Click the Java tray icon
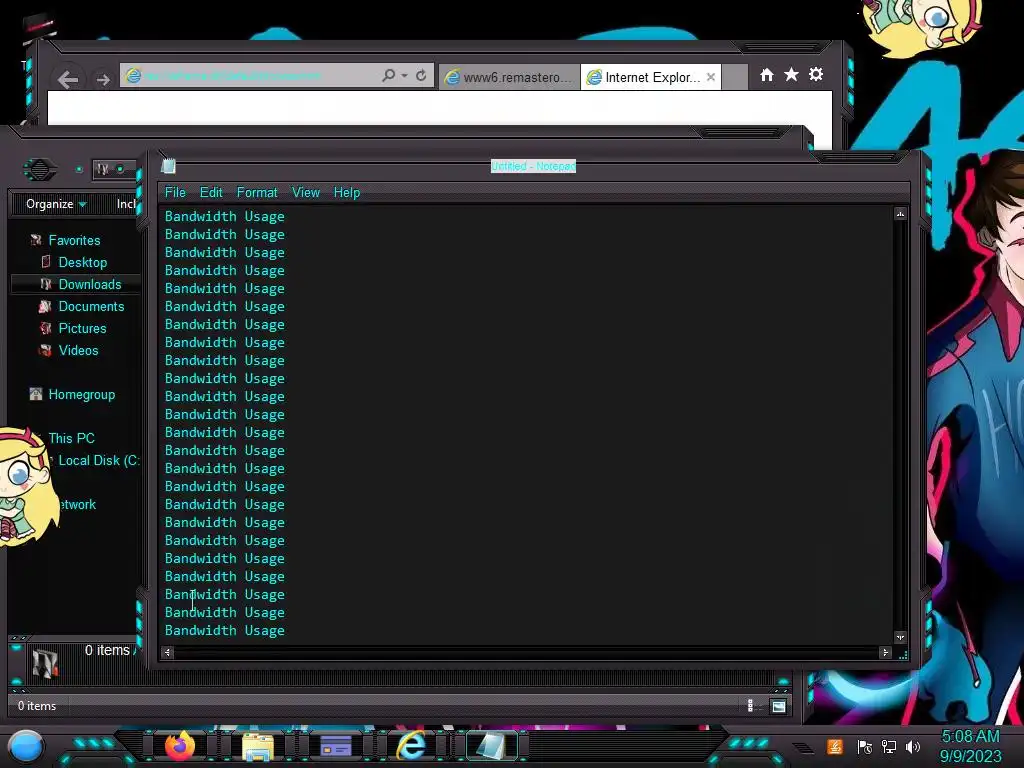Viewport: 1024px width, 768px height. pos(835,747)
